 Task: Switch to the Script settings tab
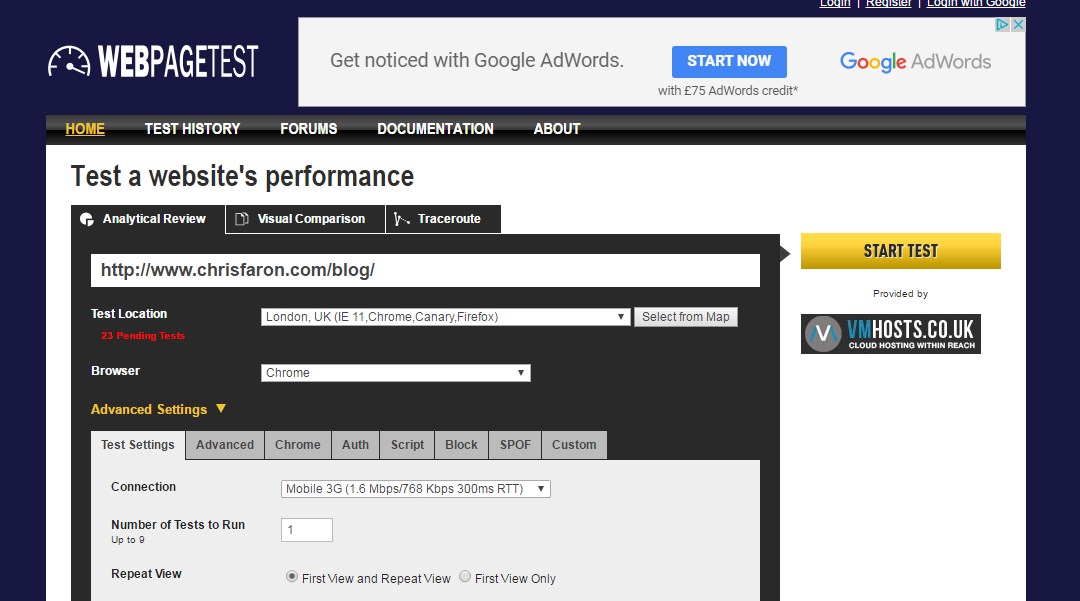pyautogui.click(x=407, y=445)
